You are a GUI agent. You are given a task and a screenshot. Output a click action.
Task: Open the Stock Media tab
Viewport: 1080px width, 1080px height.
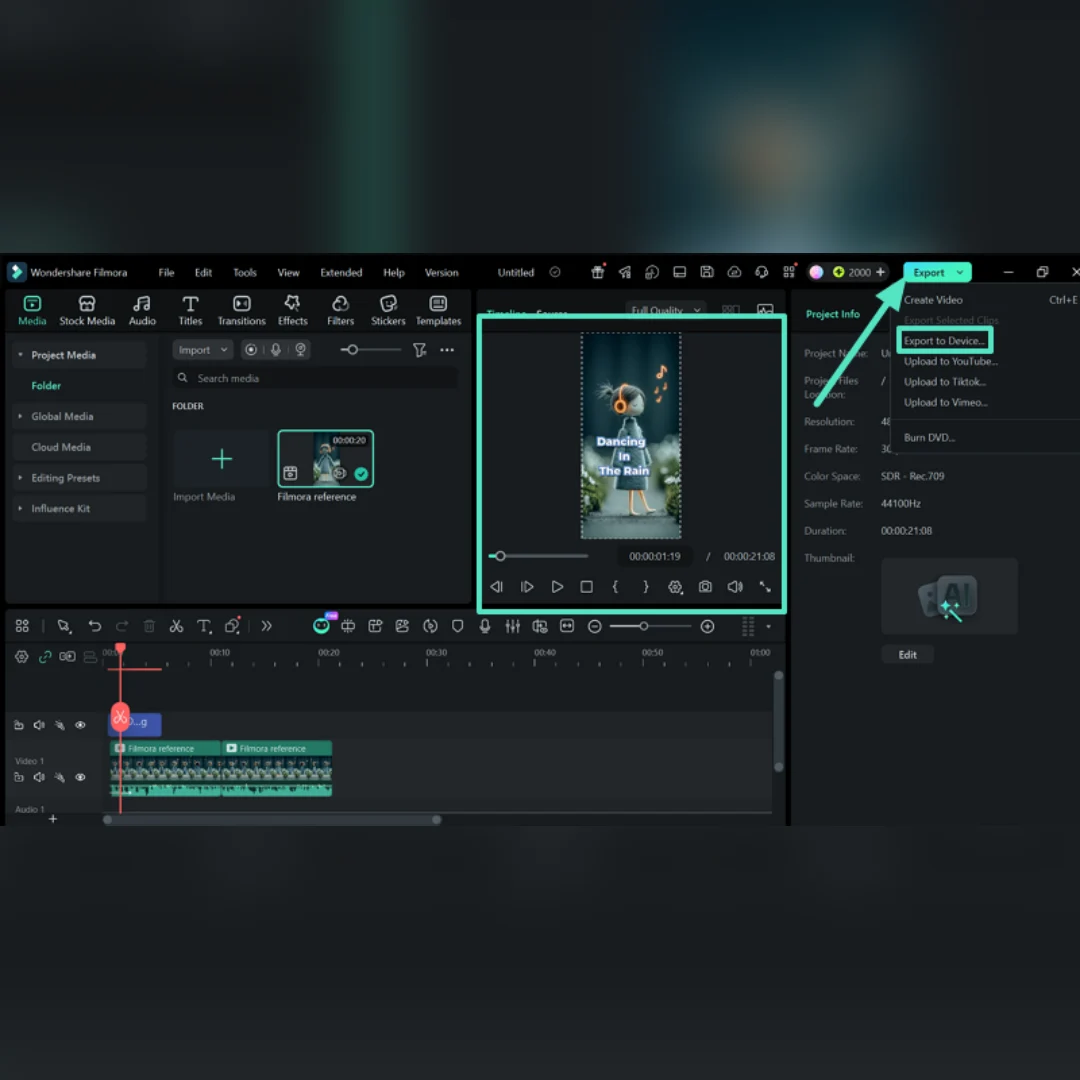pyautogui.click(x=87, y=310)
